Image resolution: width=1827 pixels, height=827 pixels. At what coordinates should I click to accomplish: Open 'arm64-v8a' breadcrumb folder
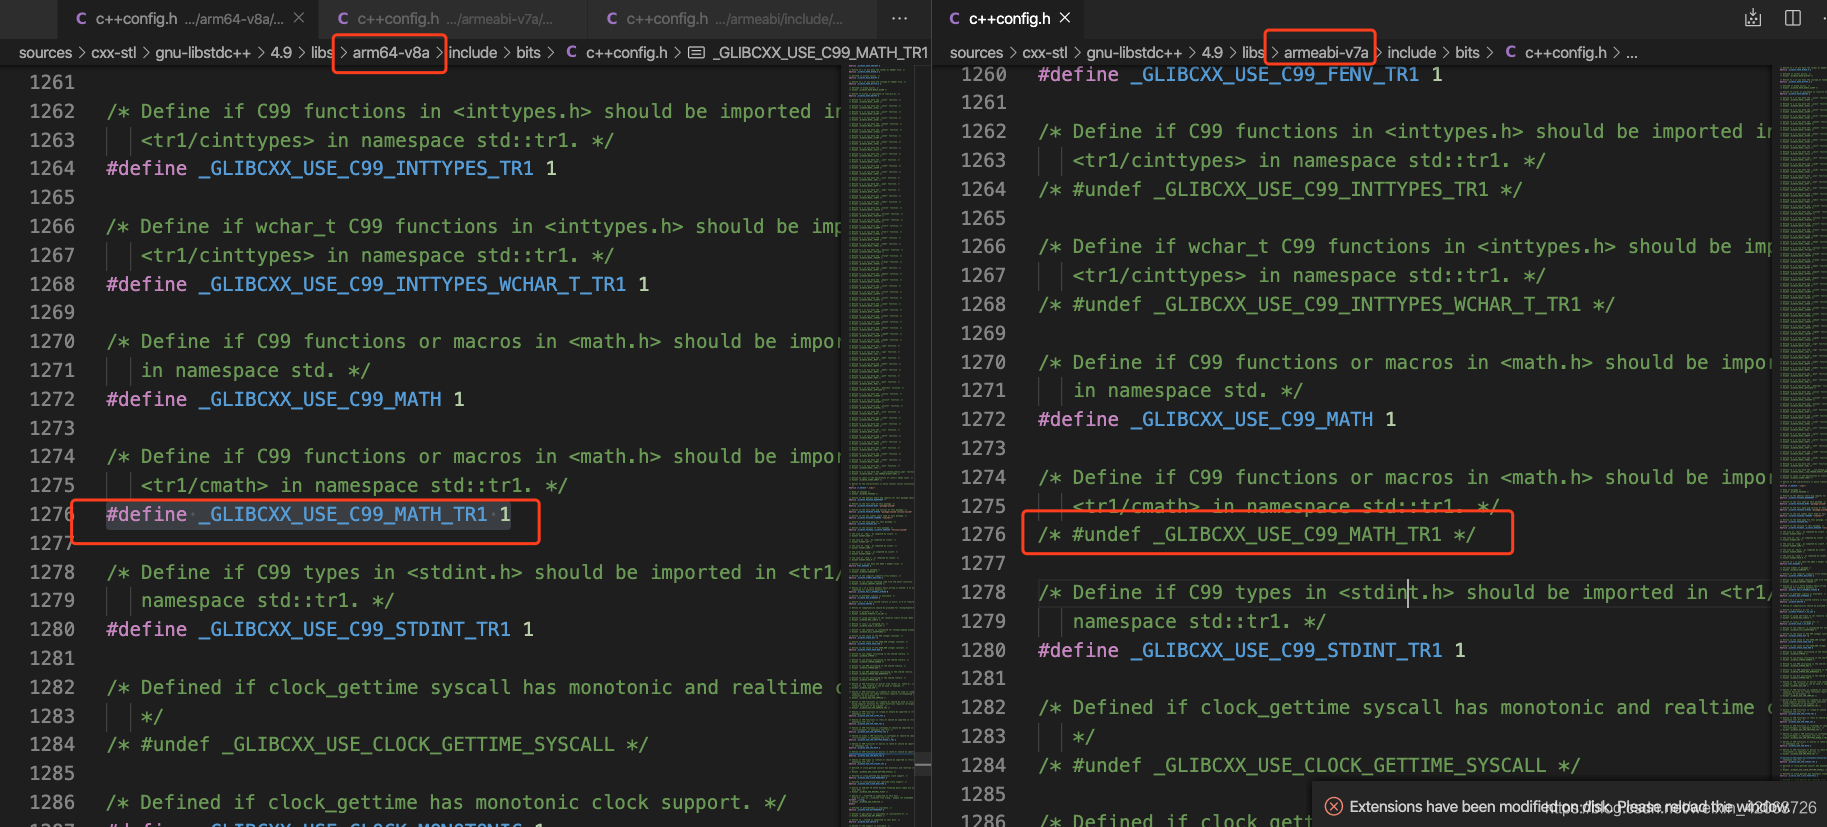(391, 52)
